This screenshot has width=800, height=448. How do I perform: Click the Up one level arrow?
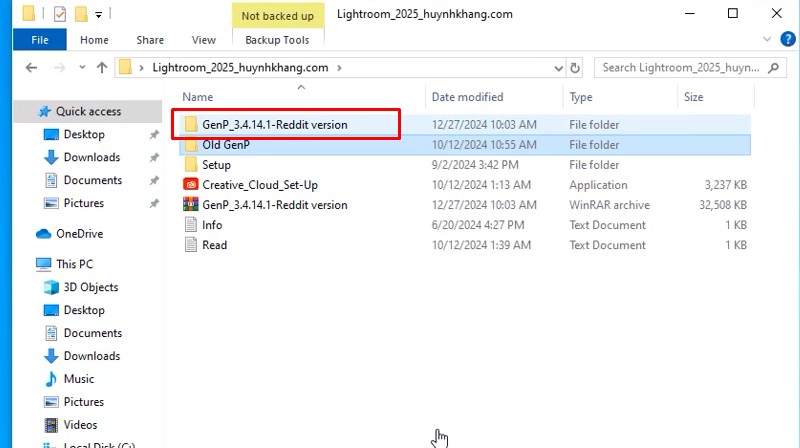click(102, 68)
